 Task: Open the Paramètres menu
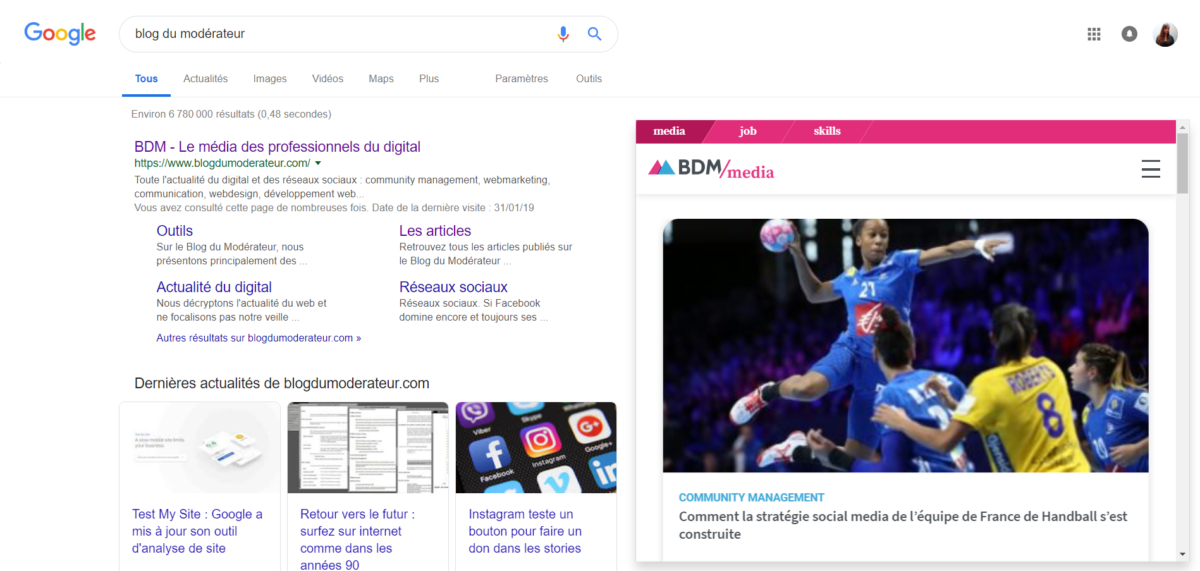pyautogui.click(x=521, y=79)
